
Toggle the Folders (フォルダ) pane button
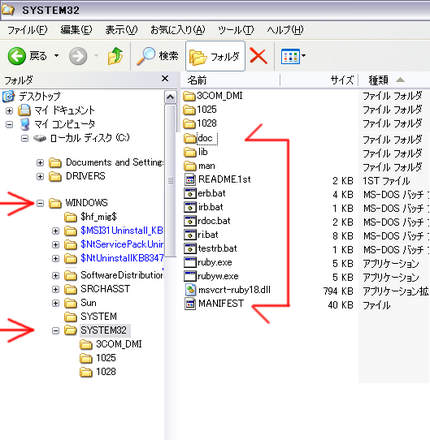[215, 56]
